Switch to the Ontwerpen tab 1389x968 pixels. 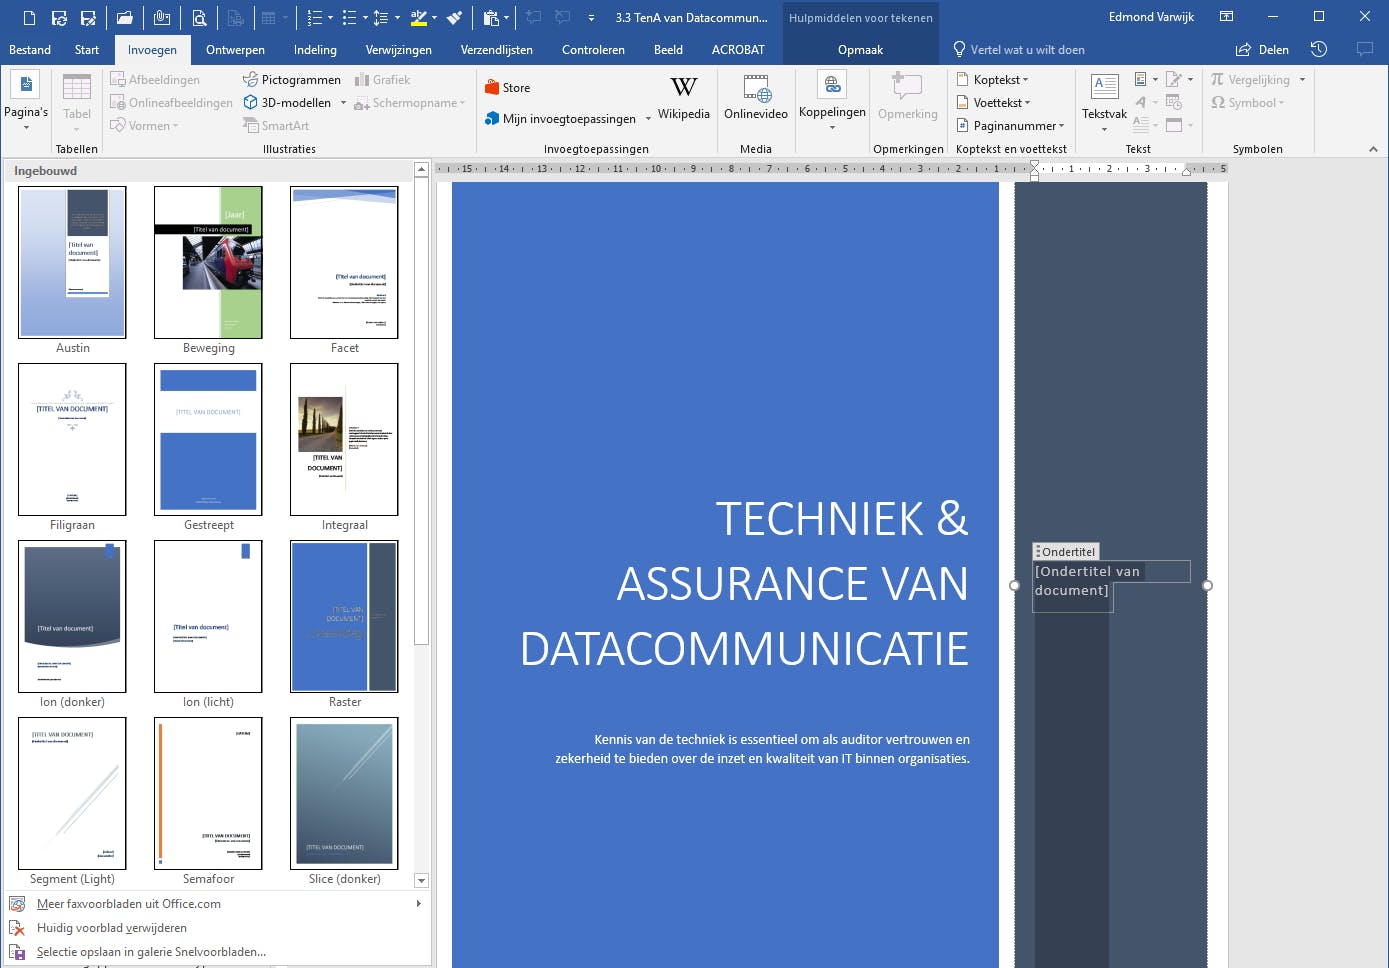pyautogui.click(x=235, y=50)
